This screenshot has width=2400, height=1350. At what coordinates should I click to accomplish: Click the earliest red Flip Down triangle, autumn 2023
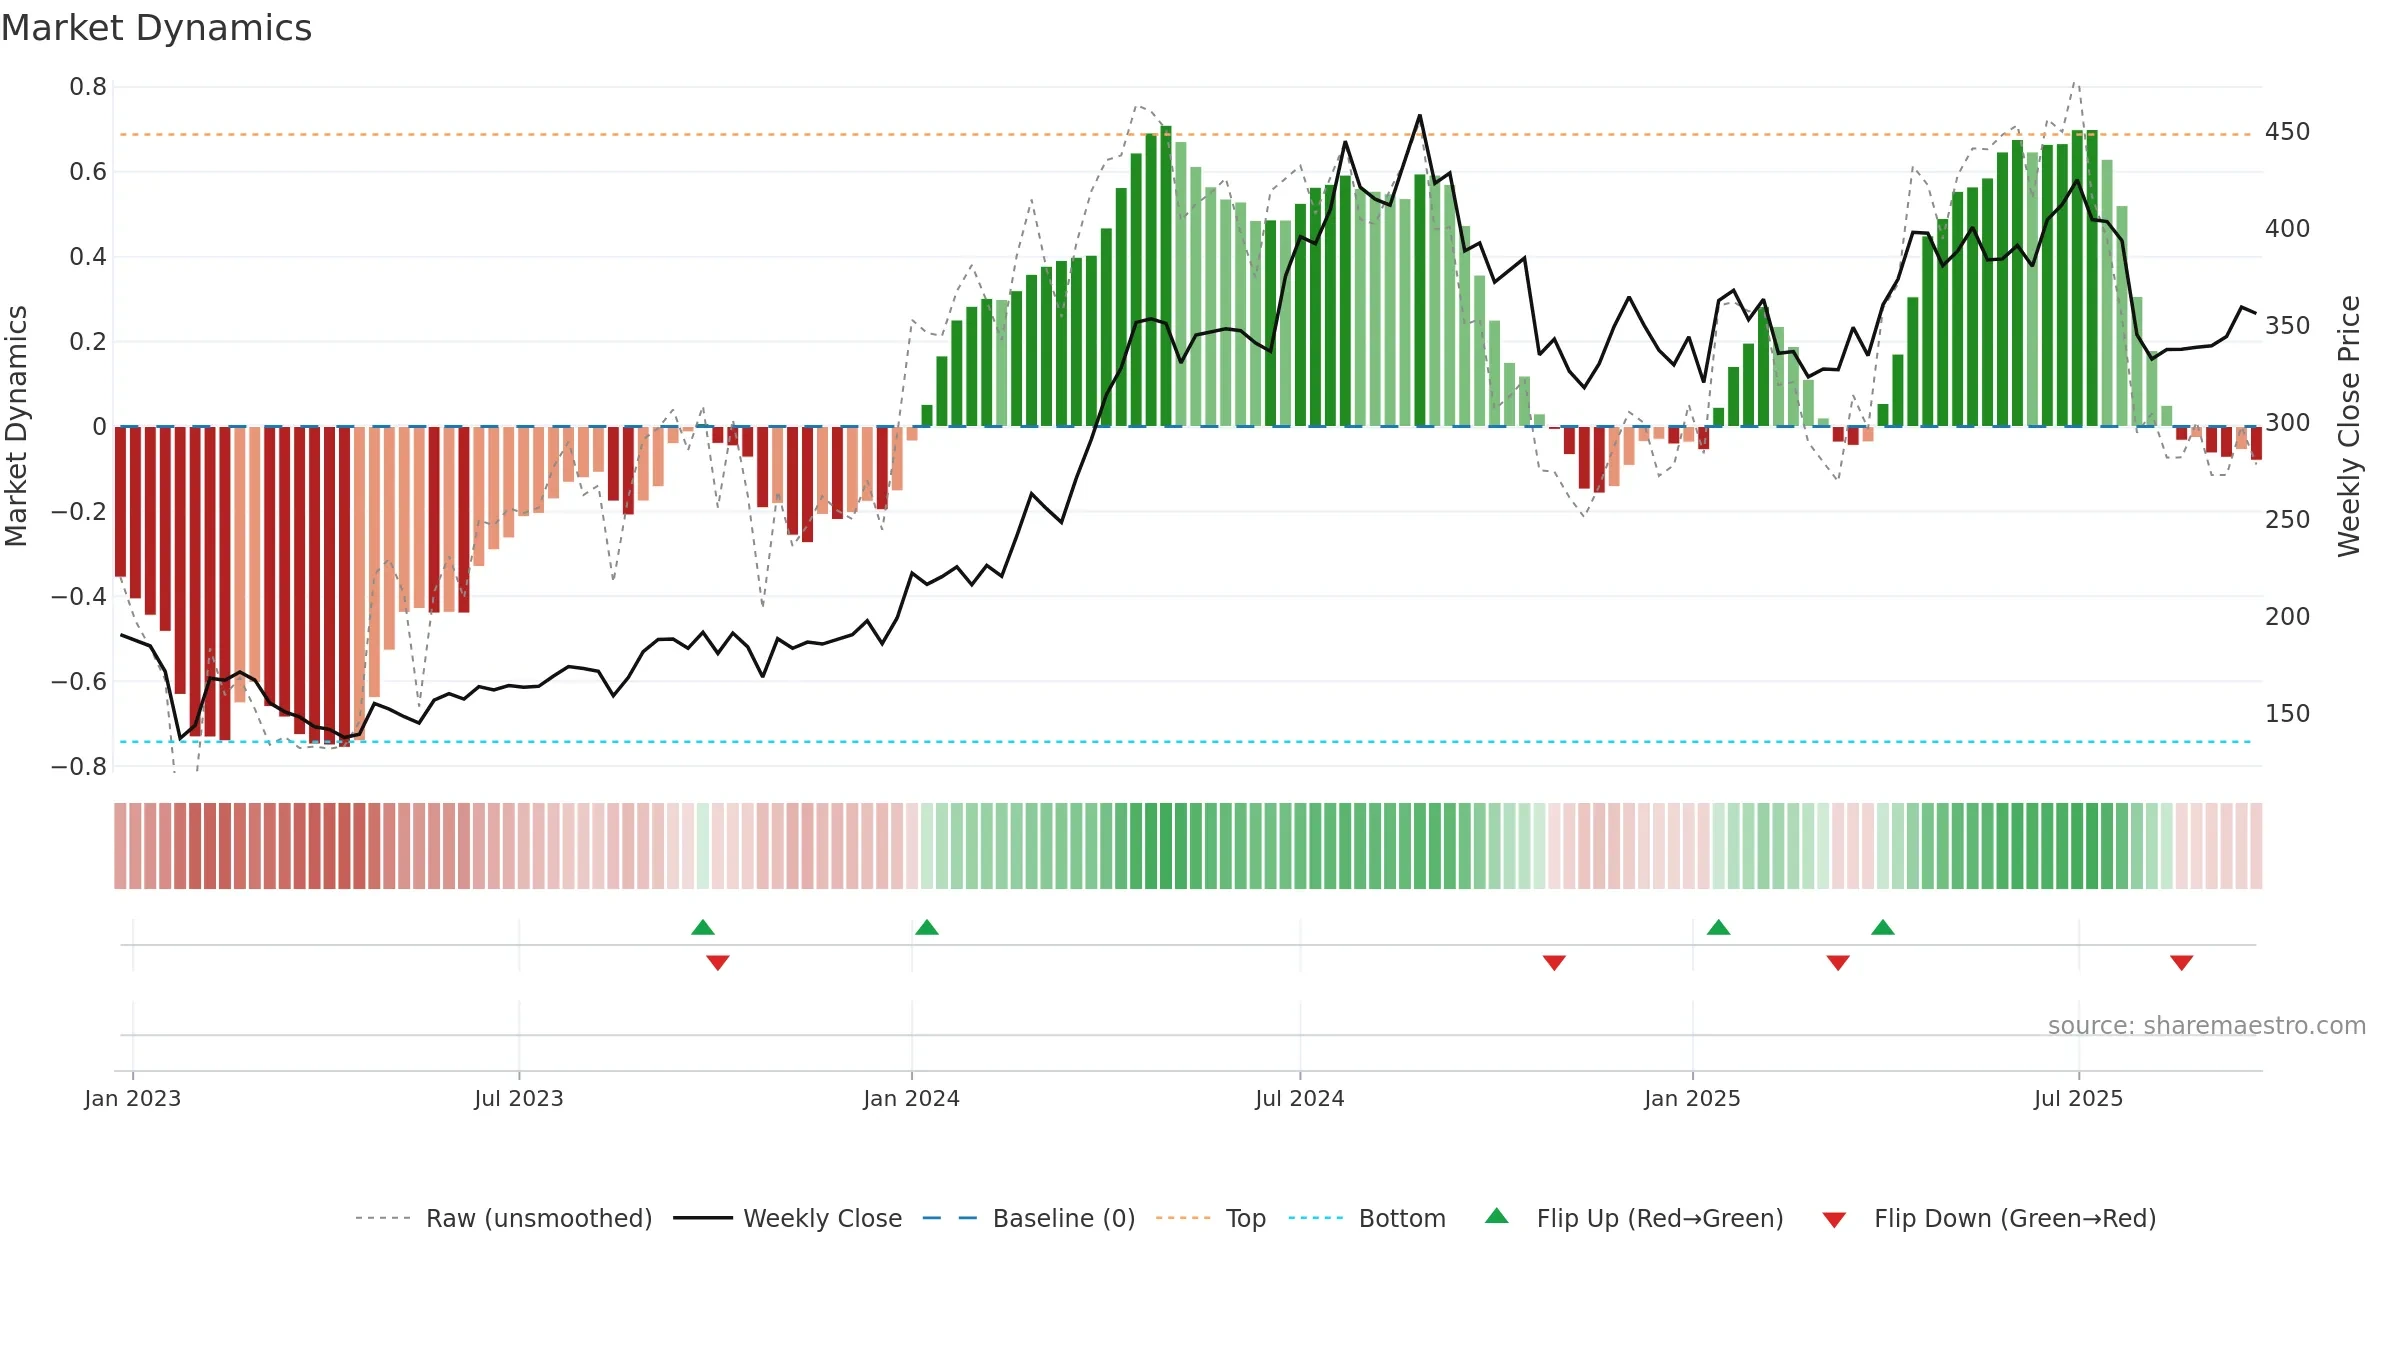pos(718,962)
